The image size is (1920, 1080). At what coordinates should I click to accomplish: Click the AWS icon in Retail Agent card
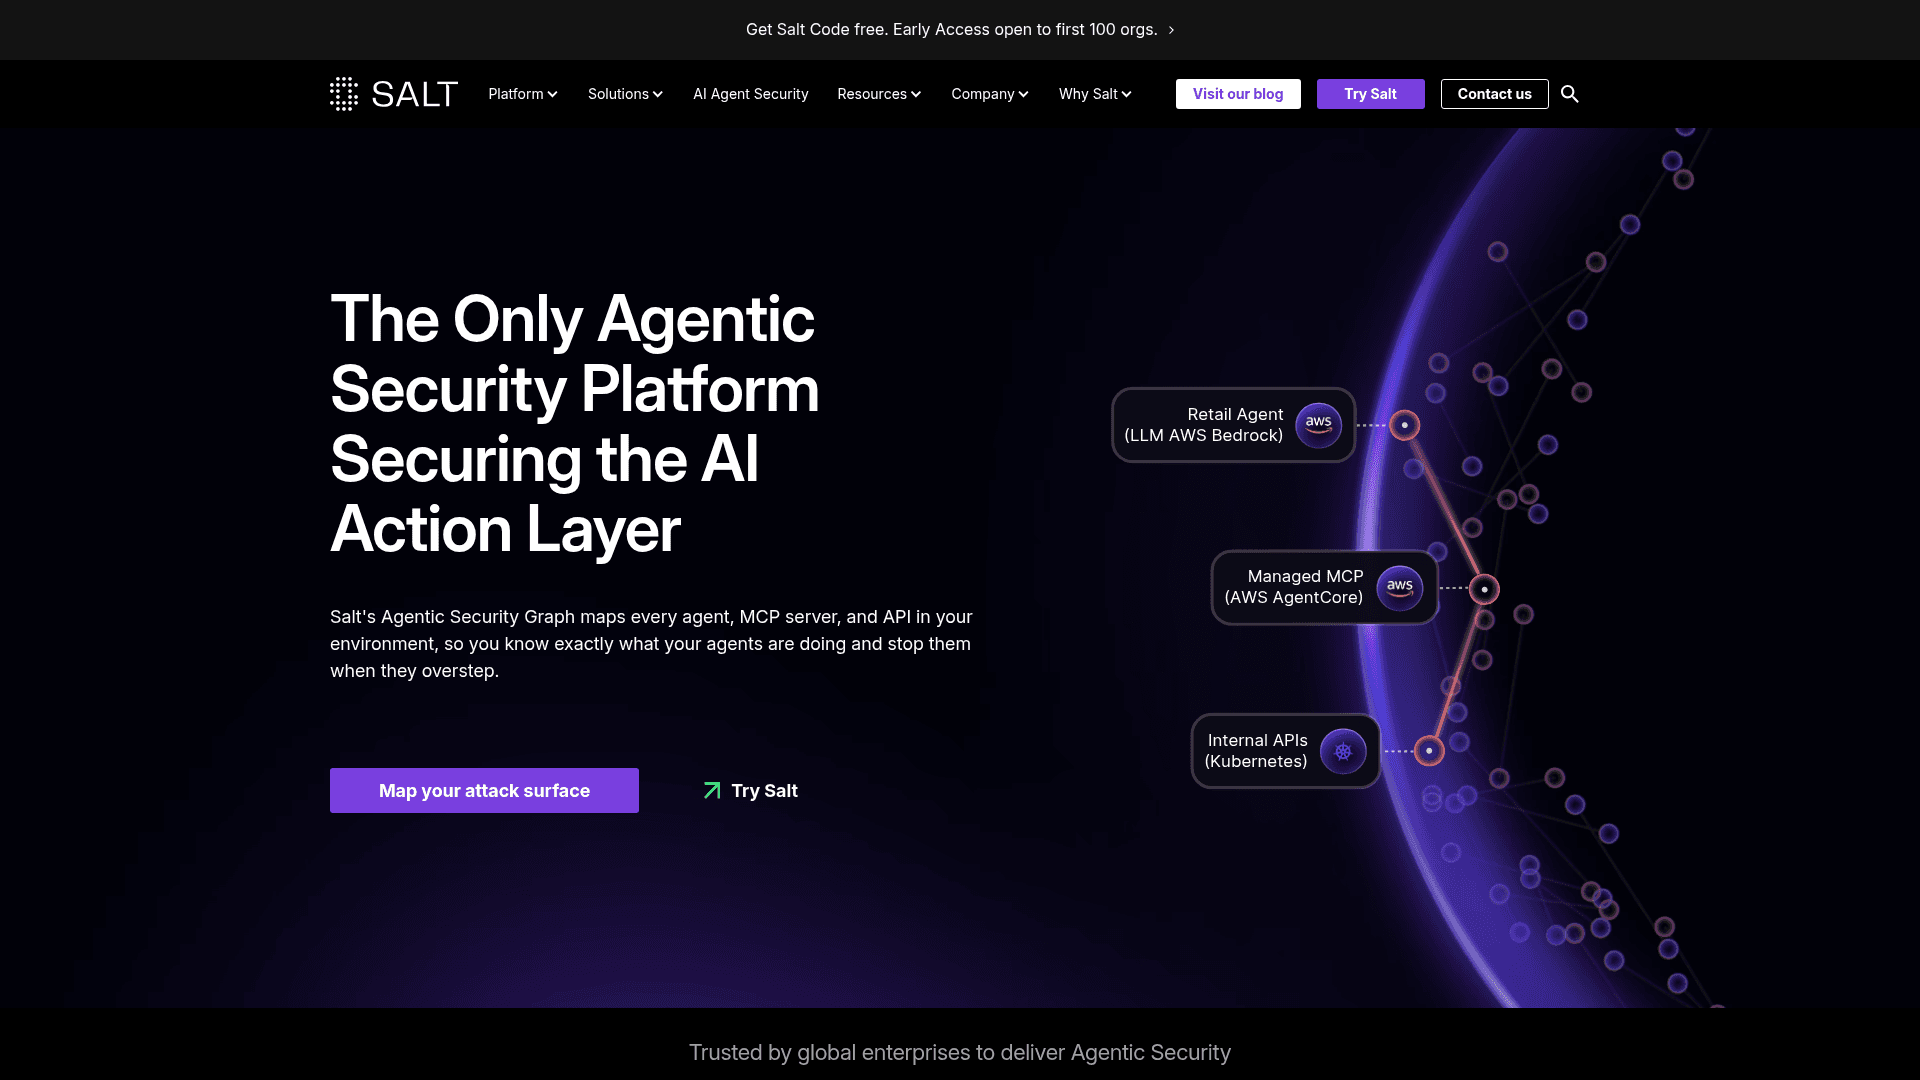tap(1319, 425)
